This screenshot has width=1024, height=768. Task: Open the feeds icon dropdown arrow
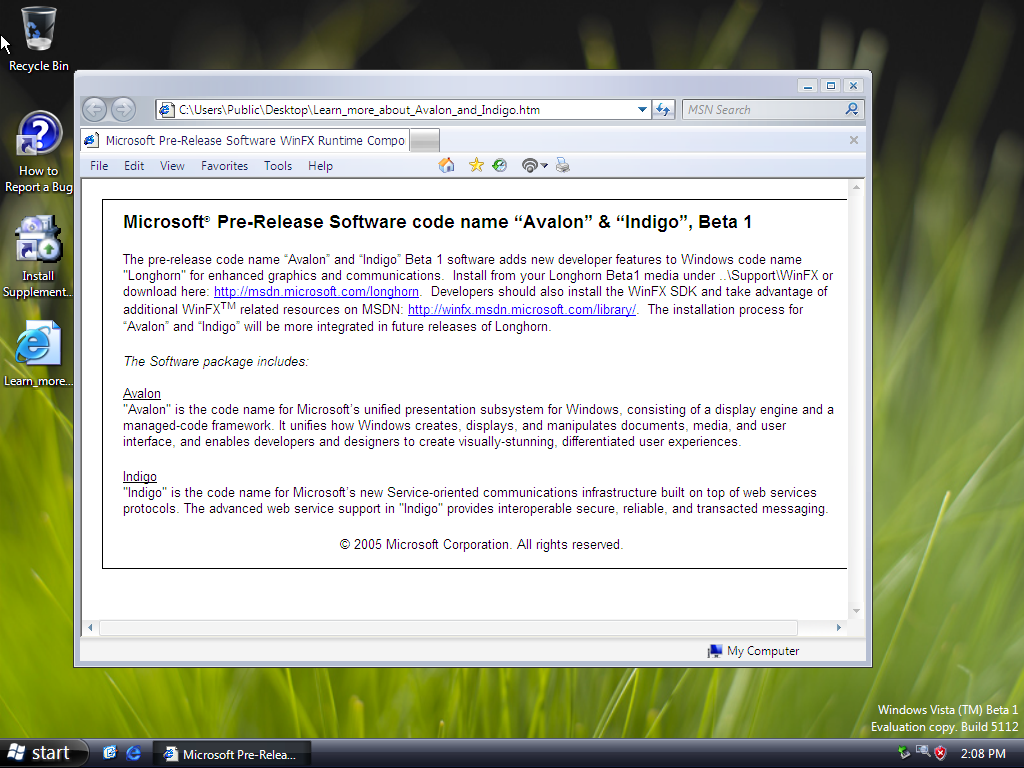[x=545, y=166]
